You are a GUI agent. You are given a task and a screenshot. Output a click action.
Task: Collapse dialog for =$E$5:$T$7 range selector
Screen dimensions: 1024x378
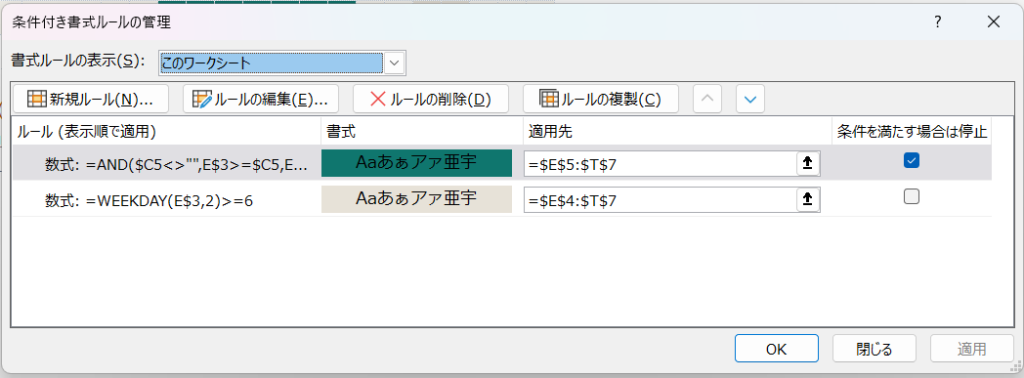[808, 164]
